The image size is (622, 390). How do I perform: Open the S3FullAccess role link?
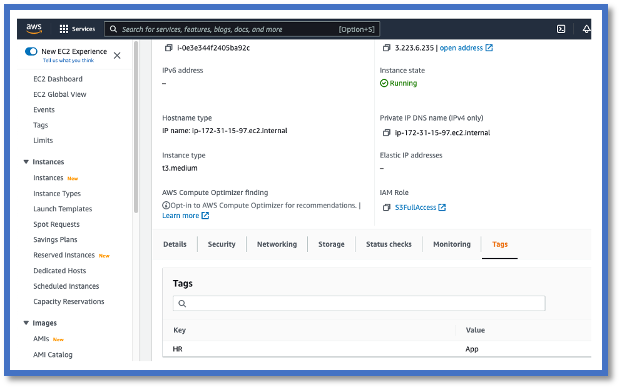click(415, 207)
